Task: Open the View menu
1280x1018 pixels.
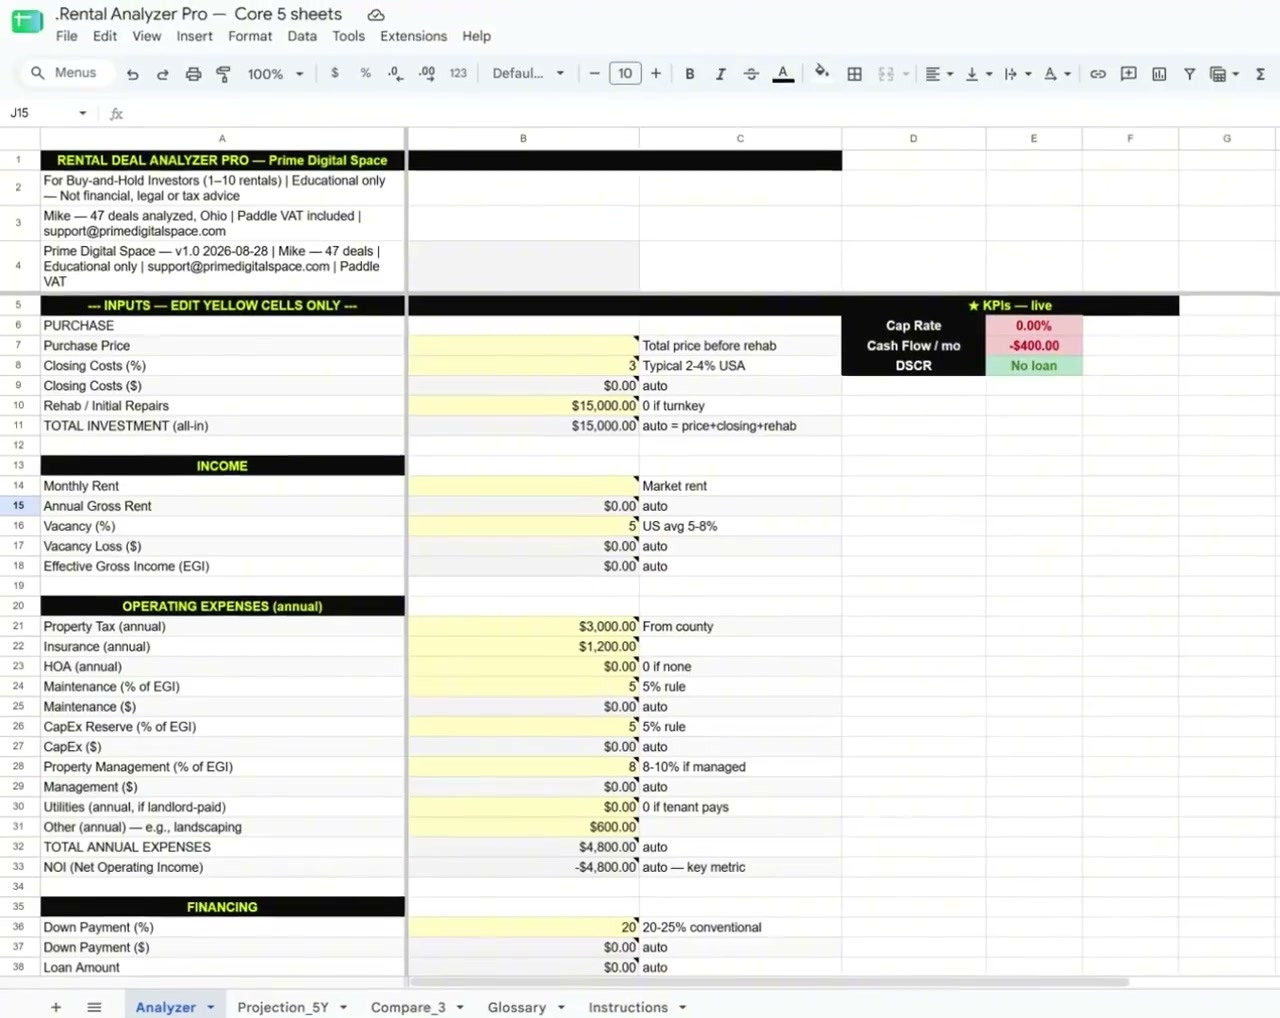Action: point(147,36)
